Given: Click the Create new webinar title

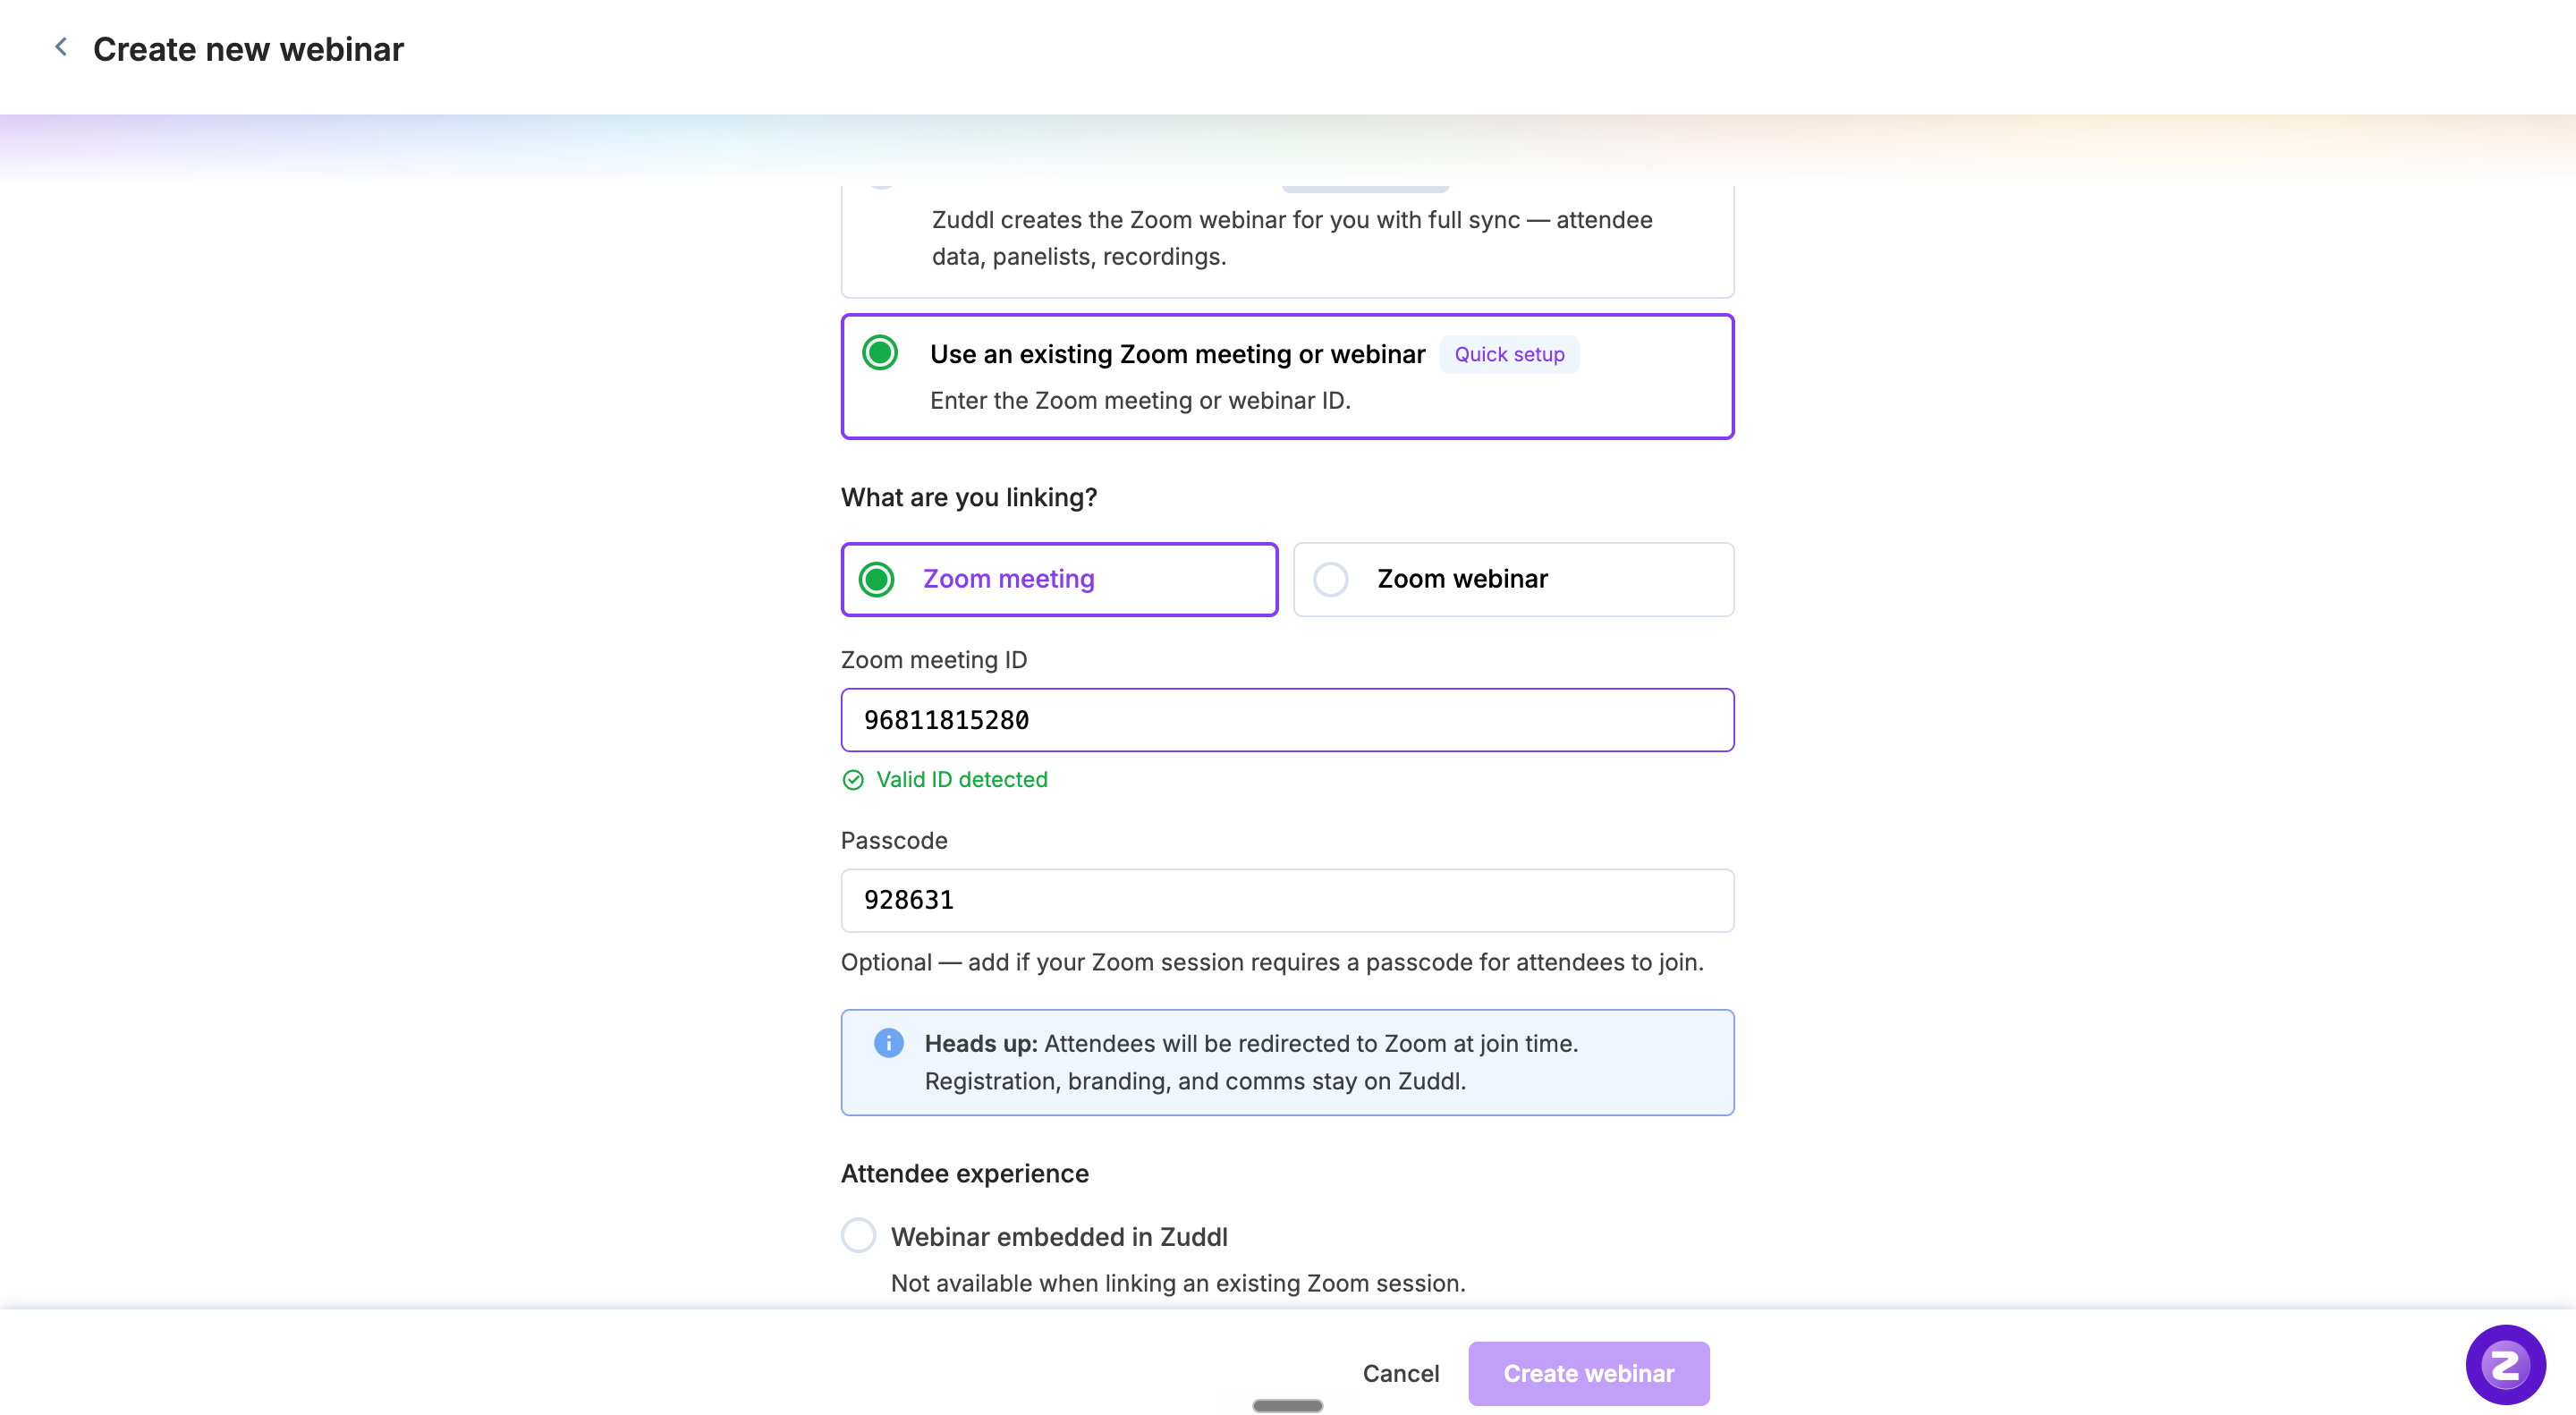Looking at the screenshot, I should click(x=248, y=49).
